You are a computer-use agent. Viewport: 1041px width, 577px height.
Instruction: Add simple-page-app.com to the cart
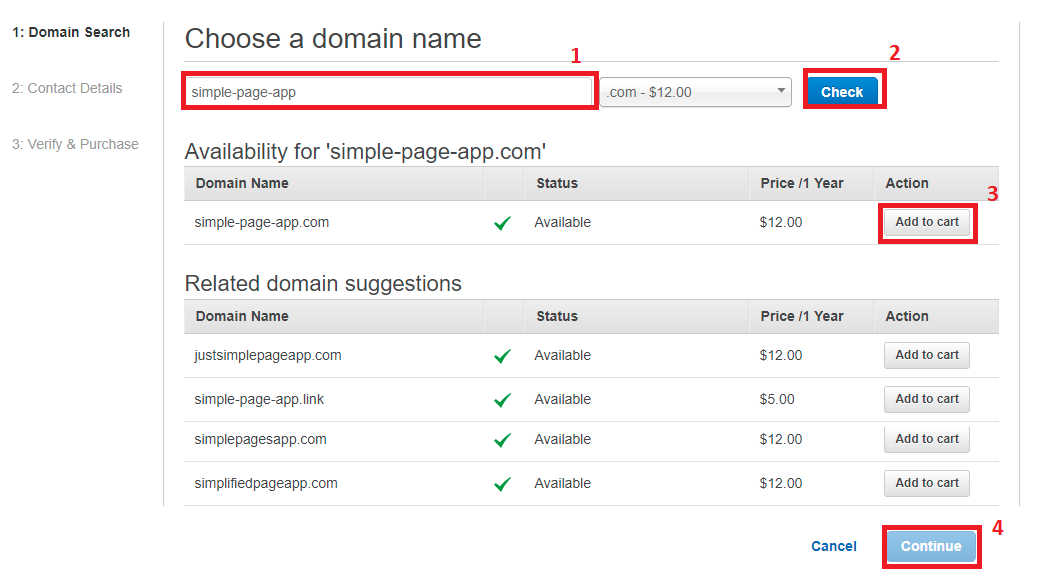tap(926, 222)
